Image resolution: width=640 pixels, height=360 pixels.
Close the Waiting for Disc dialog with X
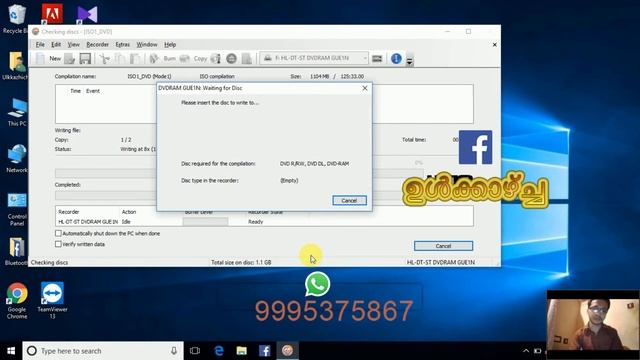365,88
